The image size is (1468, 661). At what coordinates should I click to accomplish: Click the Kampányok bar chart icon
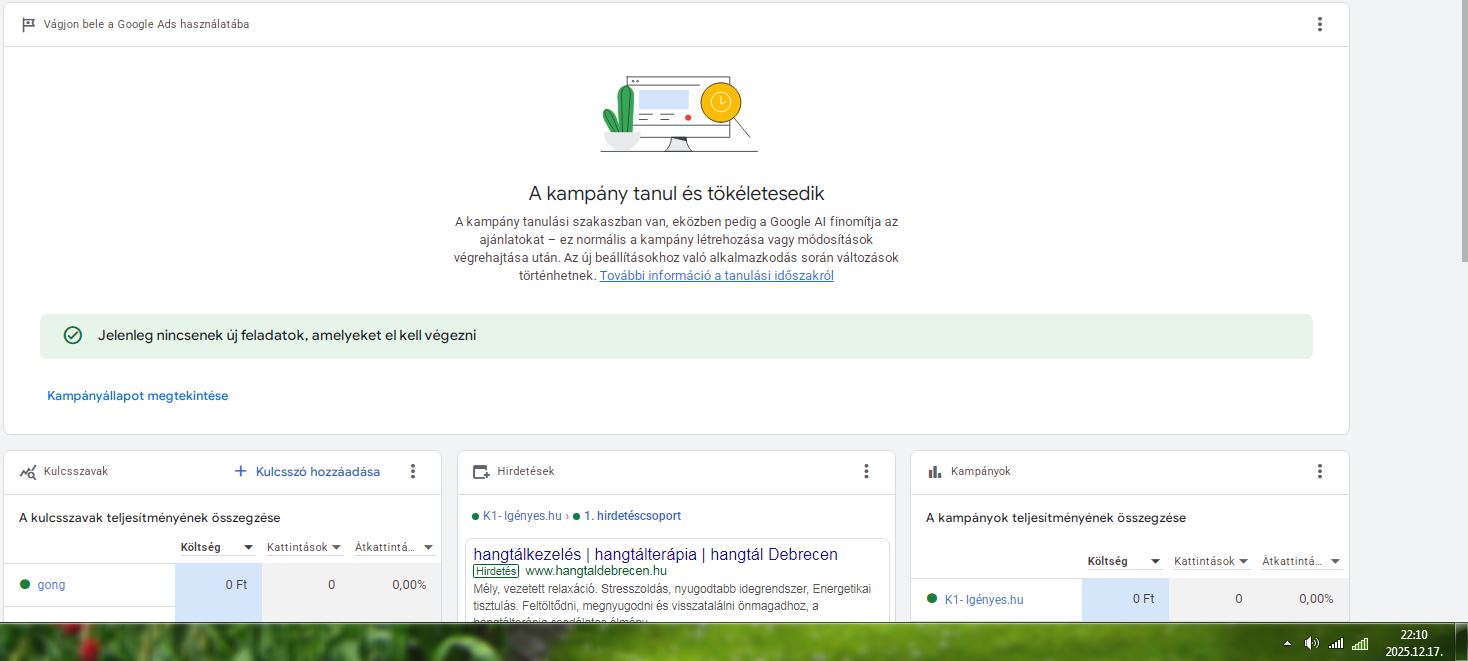(x=935, y=471)
